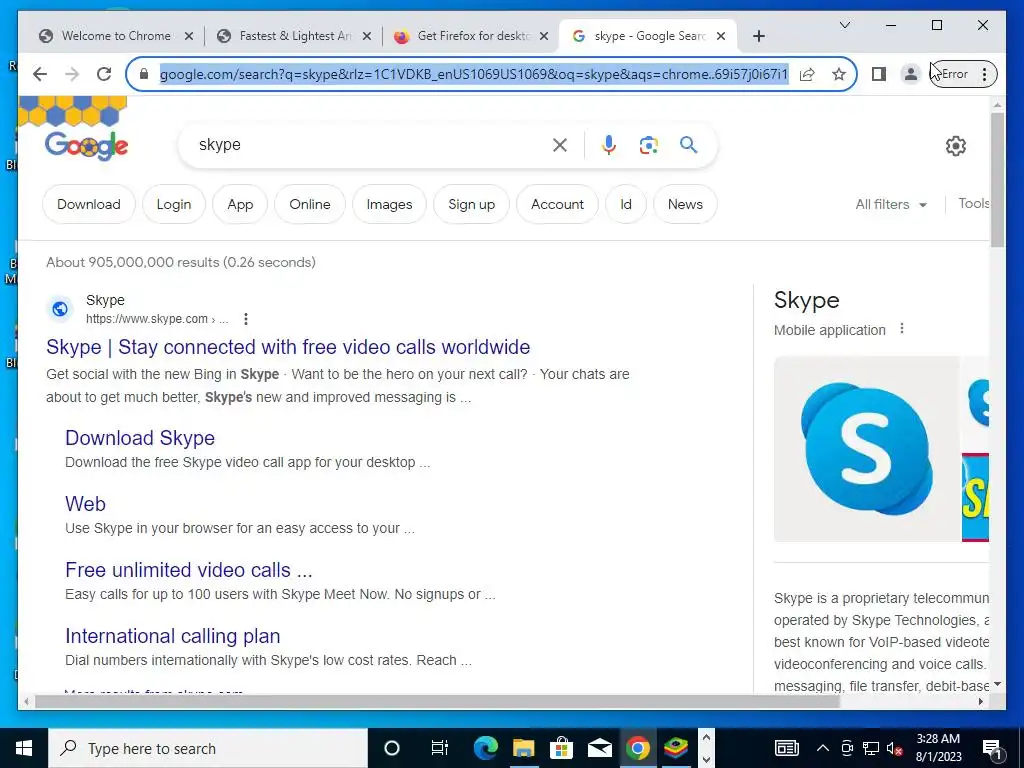Switch to News results
This screenshot has height=768, width=1024.
click(685, 204)
